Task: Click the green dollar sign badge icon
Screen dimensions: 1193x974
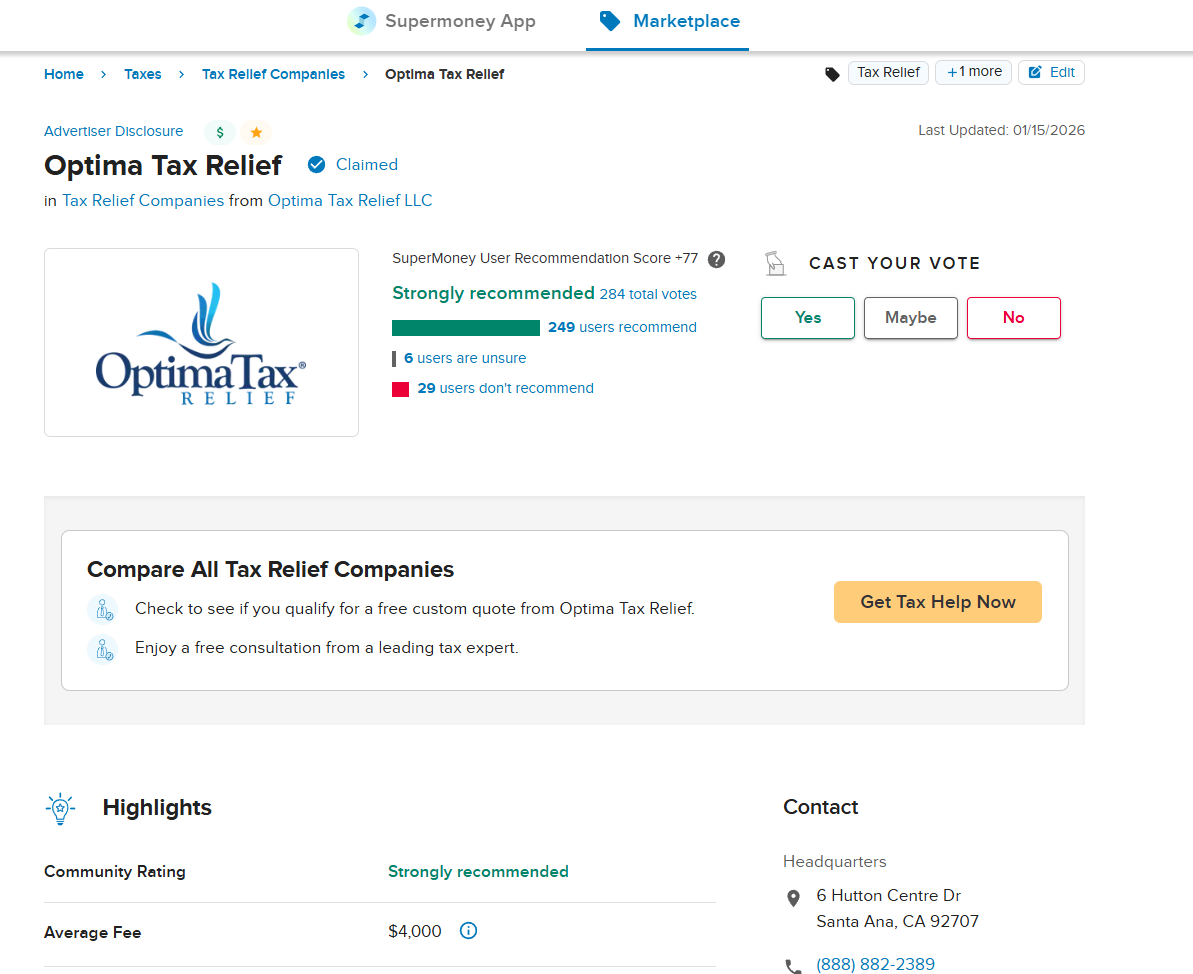Action: tap(220, 132)
